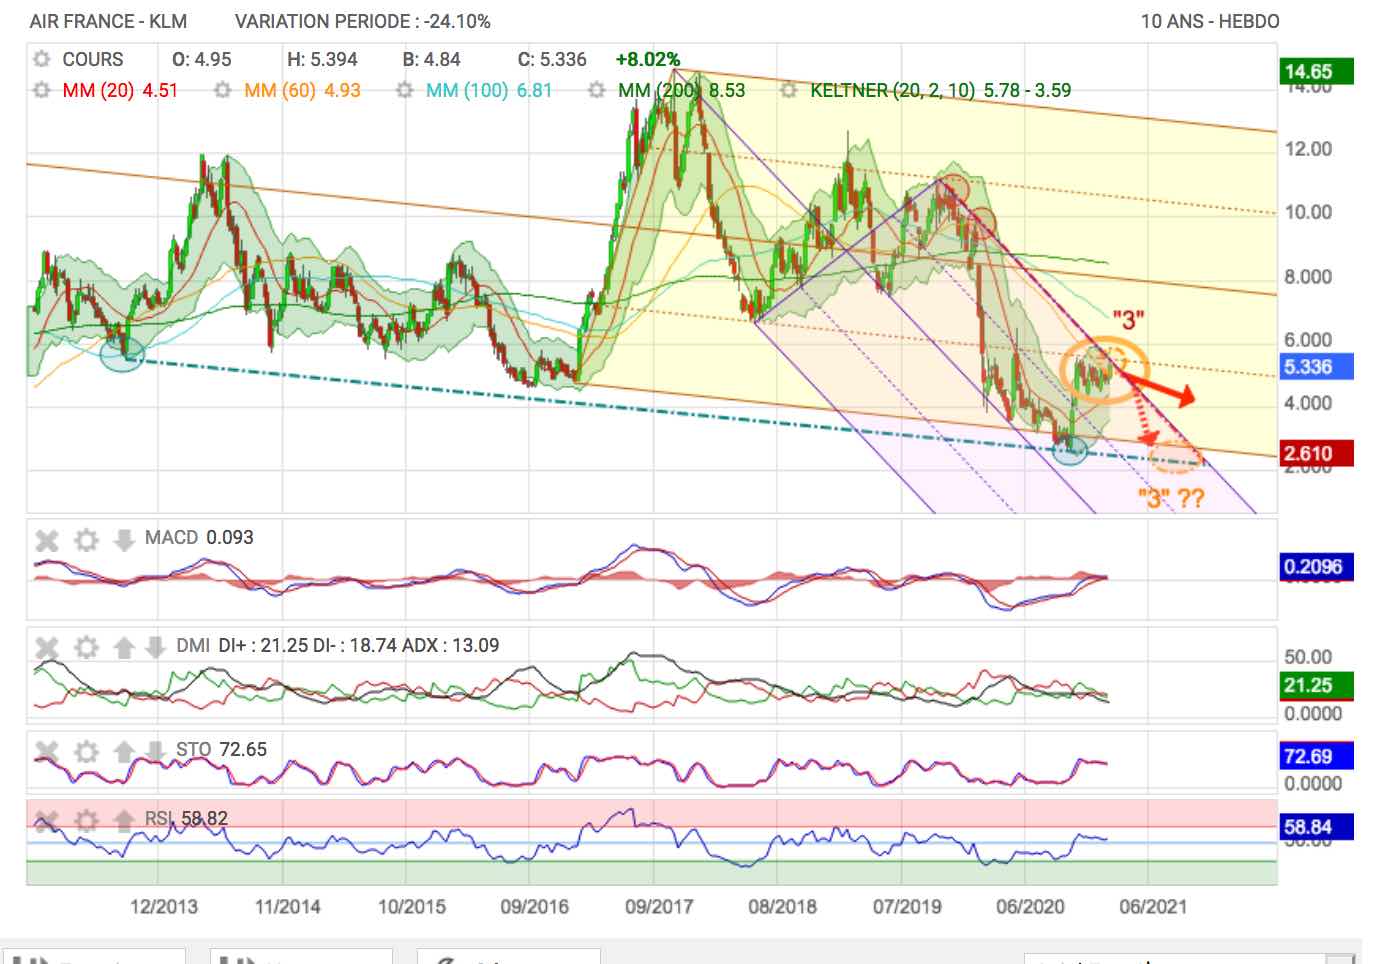Click the high price H: 5.394
This screenshot has width=1386, height=964.
click(322, 59)
